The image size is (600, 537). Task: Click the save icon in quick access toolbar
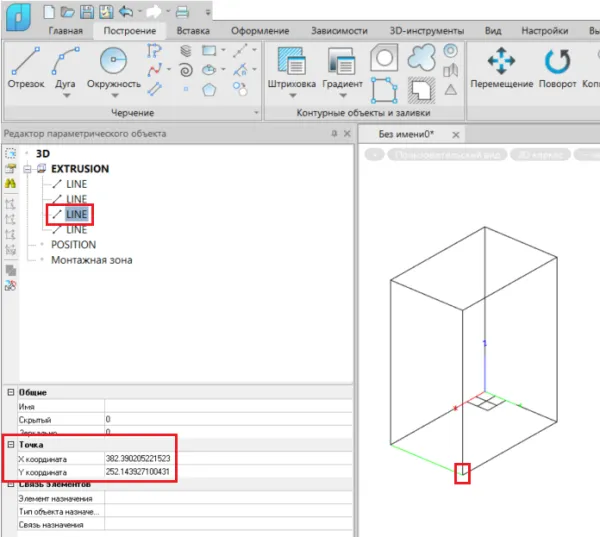pyautogui.click(x=87, y=12)
